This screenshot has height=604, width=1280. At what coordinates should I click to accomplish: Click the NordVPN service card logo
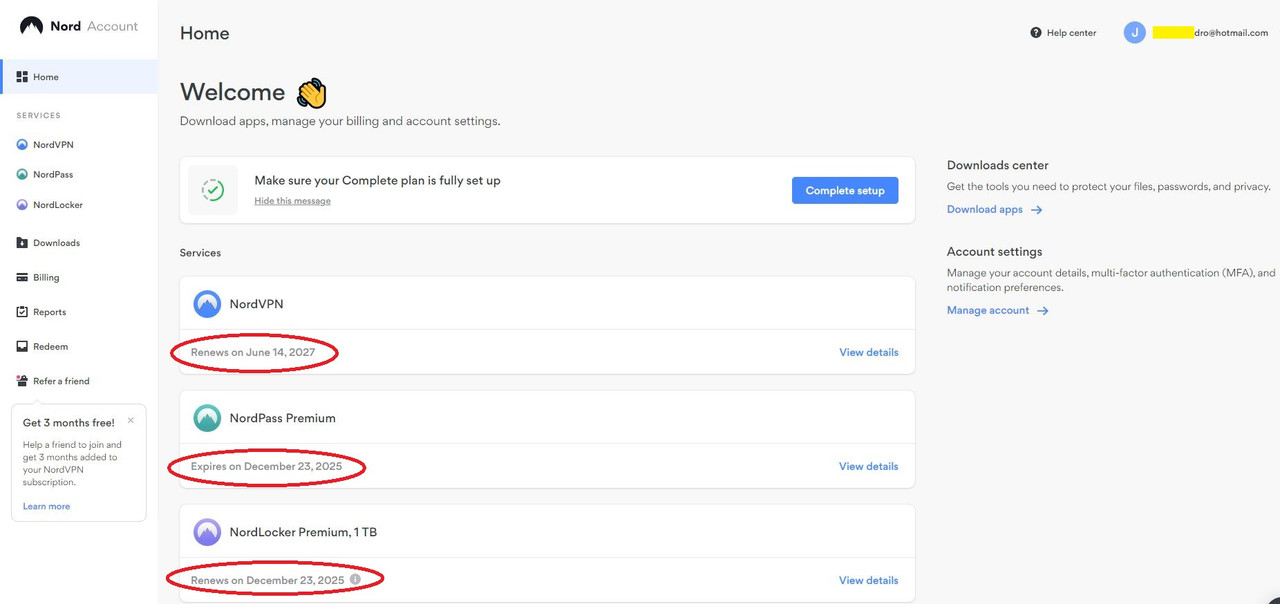(x=207, y=304)
